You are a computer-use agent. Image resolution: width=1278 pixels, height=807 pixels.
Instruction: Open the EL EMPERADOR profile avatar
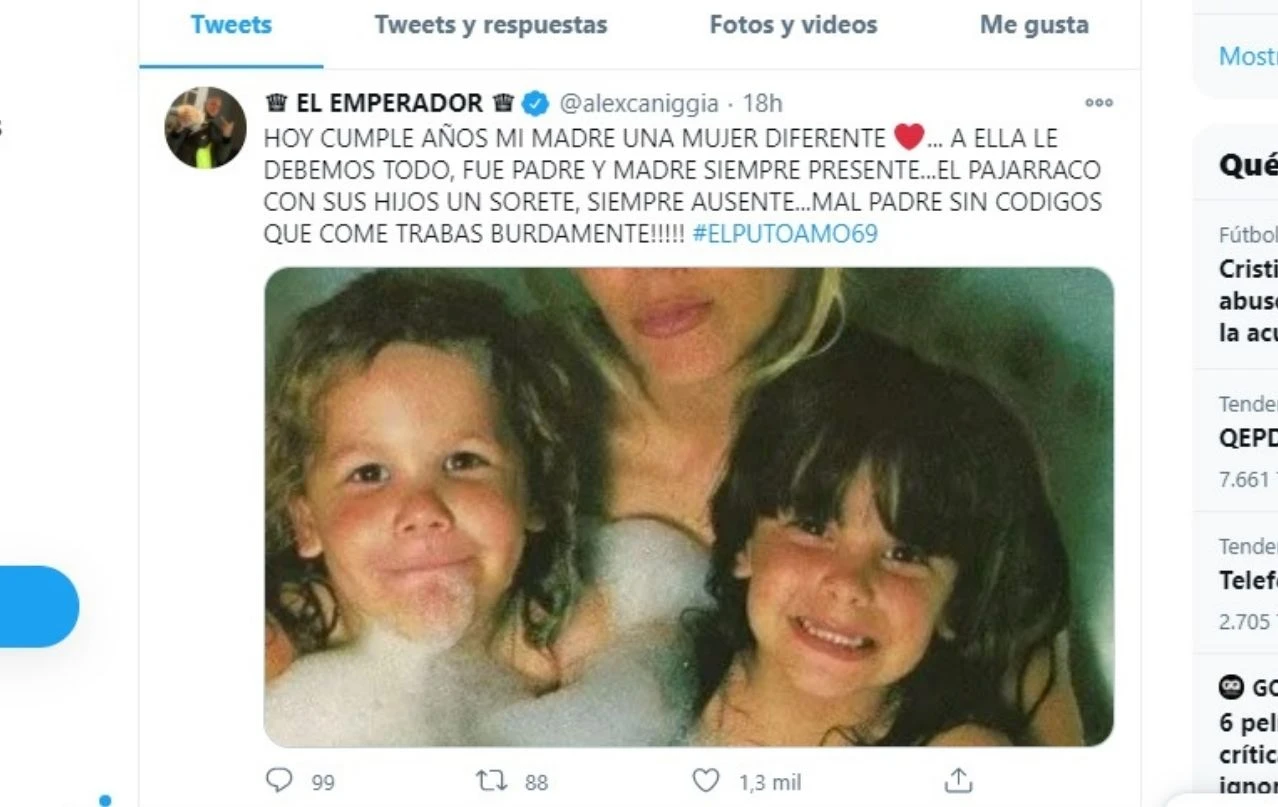(205, 127)
